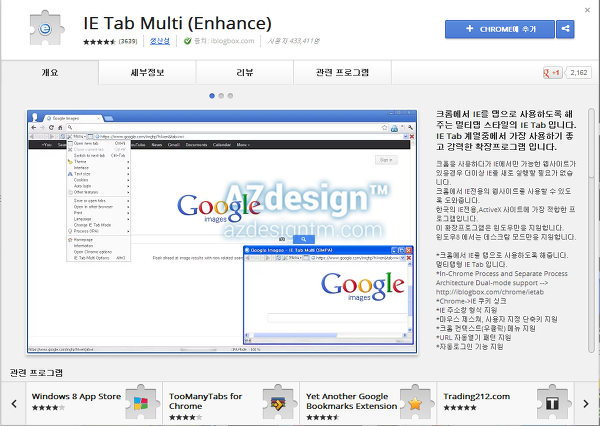Click the Windows 8 App Store icon
600x426 pixels.
(141, 403)
